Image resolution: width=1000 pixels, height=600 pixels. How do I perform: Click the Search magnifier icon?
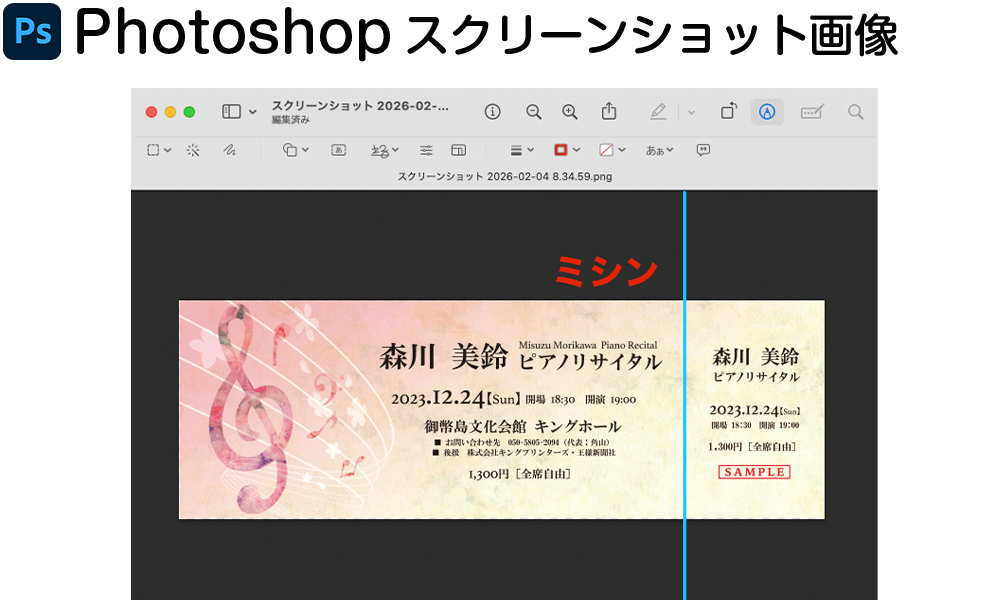pos(855,112)
